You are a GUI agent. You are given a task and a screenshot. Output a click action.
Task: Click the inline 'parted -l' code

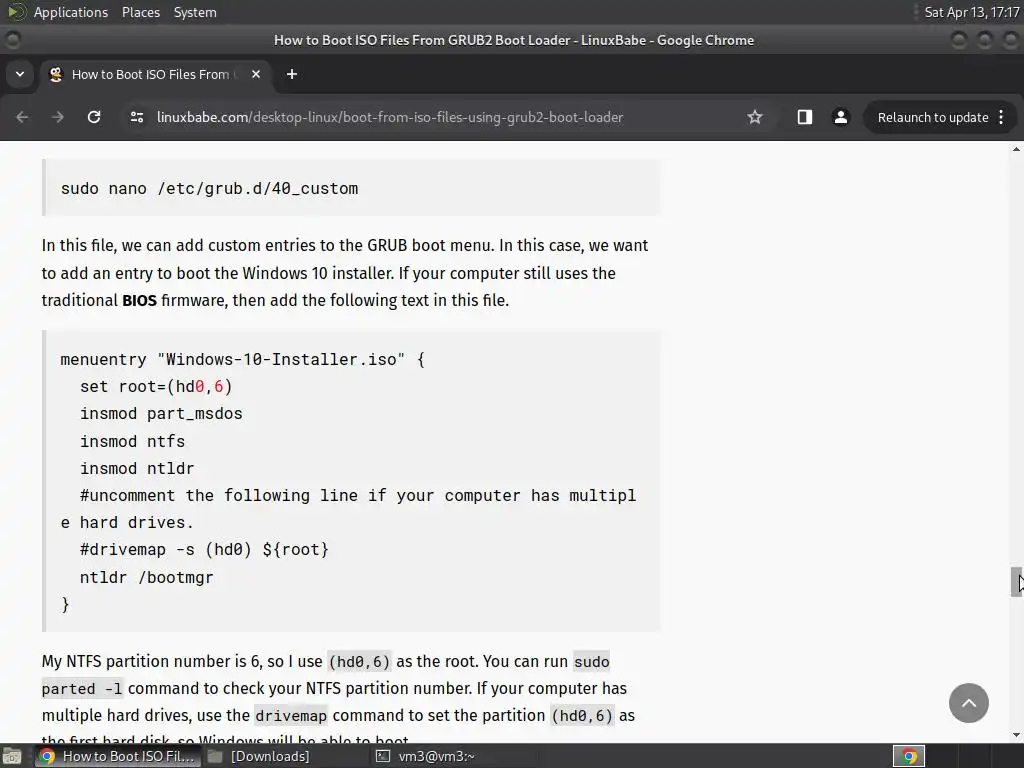pyautogui.click(x=82, y=689)
